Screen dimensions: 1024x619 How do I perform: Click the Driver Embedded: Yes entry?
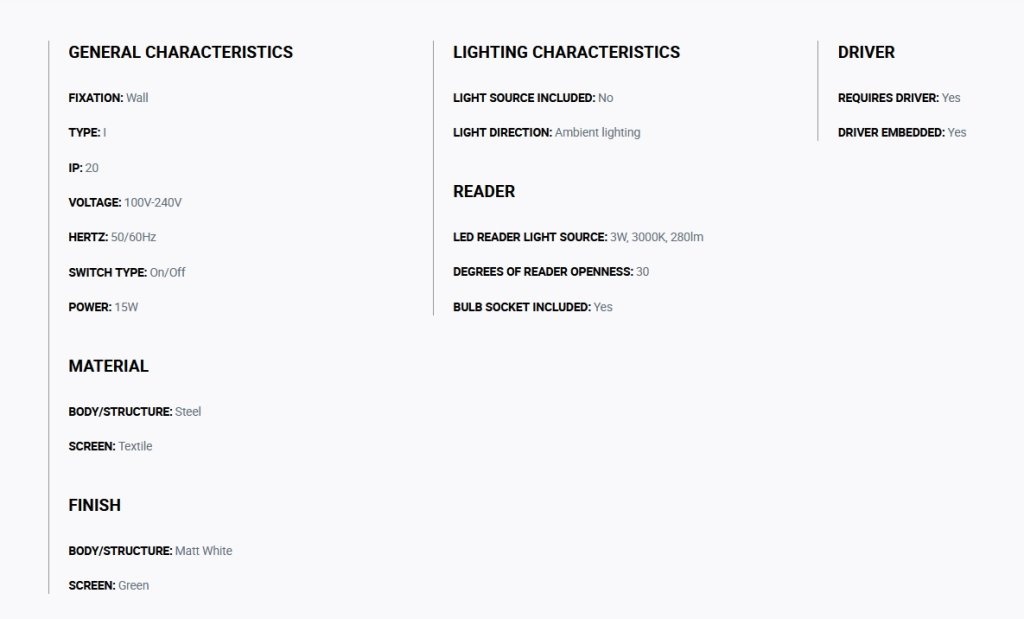point(902,133)
